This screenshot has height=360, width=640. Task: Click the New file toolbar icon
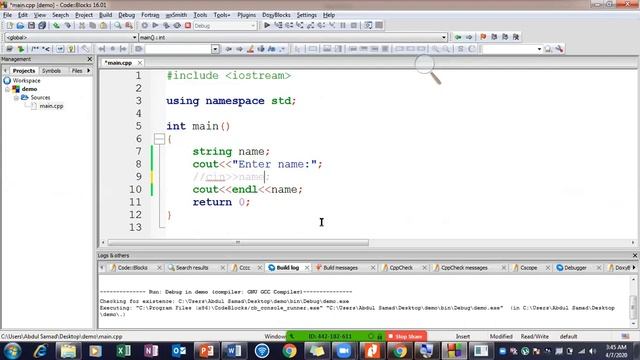coord(9,25)
